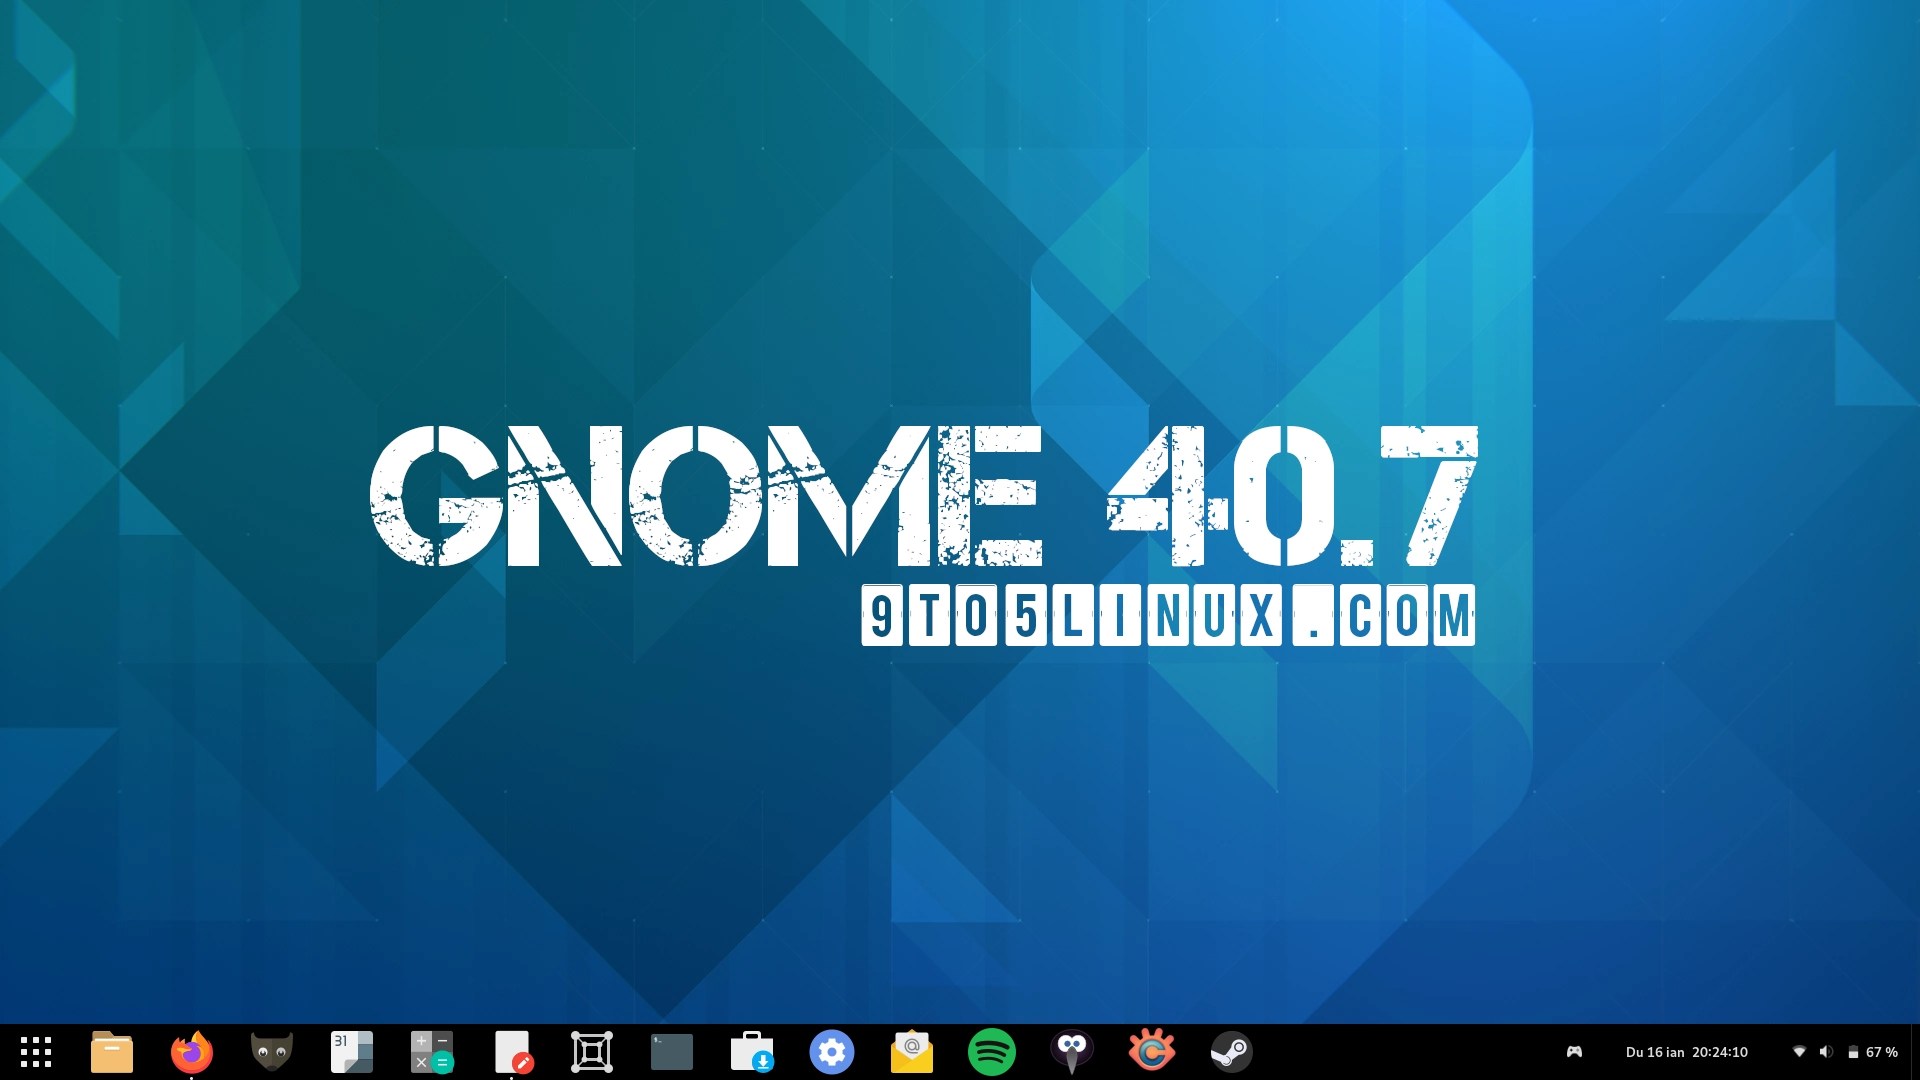The width and height of the screenshot is (1920, 1080).
Task: Open Firefox from the dock
Action: (x=190, y=1052)
